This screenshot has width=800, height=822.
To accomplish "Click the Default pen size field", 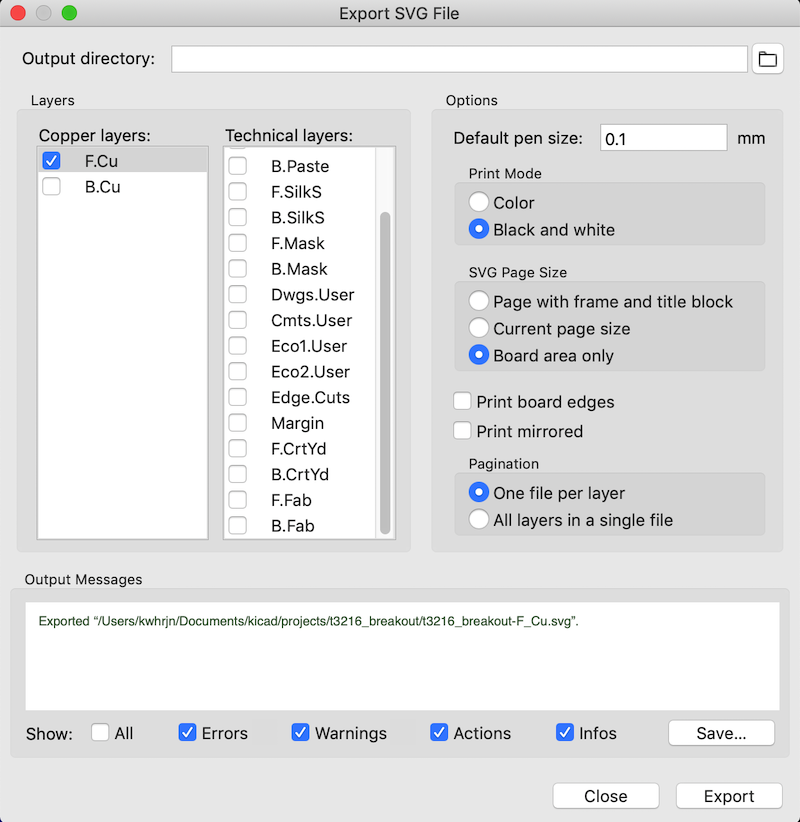I will pyautogui.click(x=663, y=138).
